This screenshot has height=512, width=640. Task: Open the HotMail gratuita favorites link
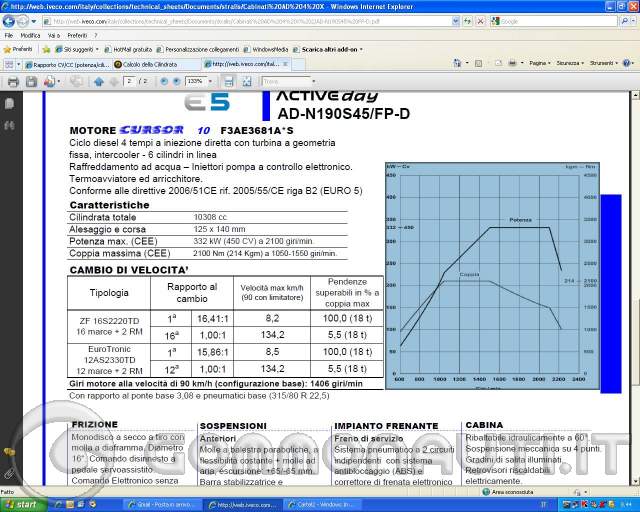(128, 49)
